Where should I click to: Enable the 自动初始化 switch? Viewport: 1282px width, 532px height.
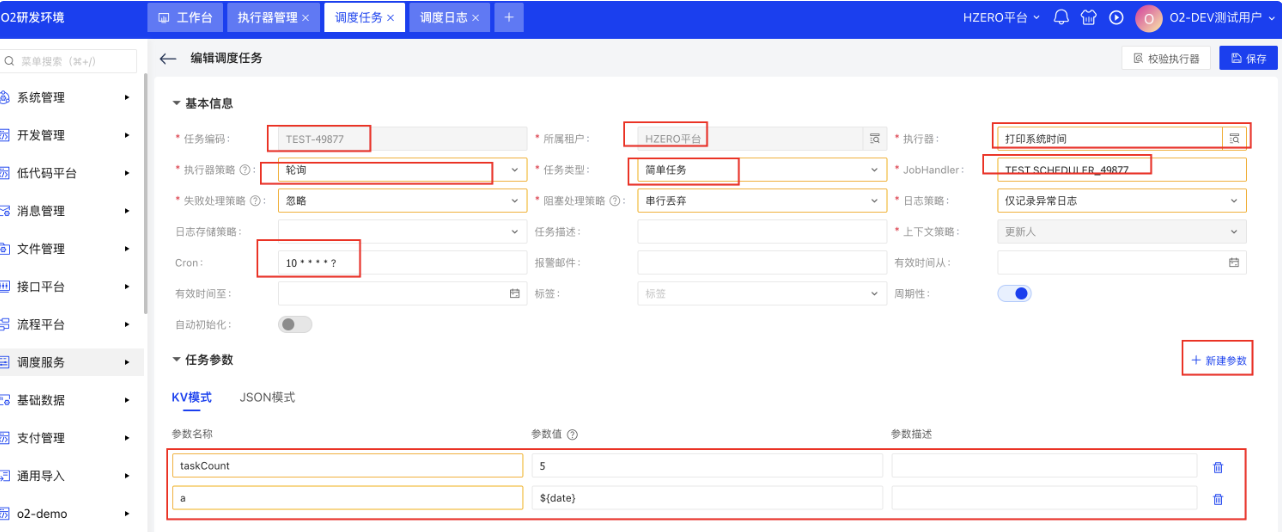(x=295, y=325)
